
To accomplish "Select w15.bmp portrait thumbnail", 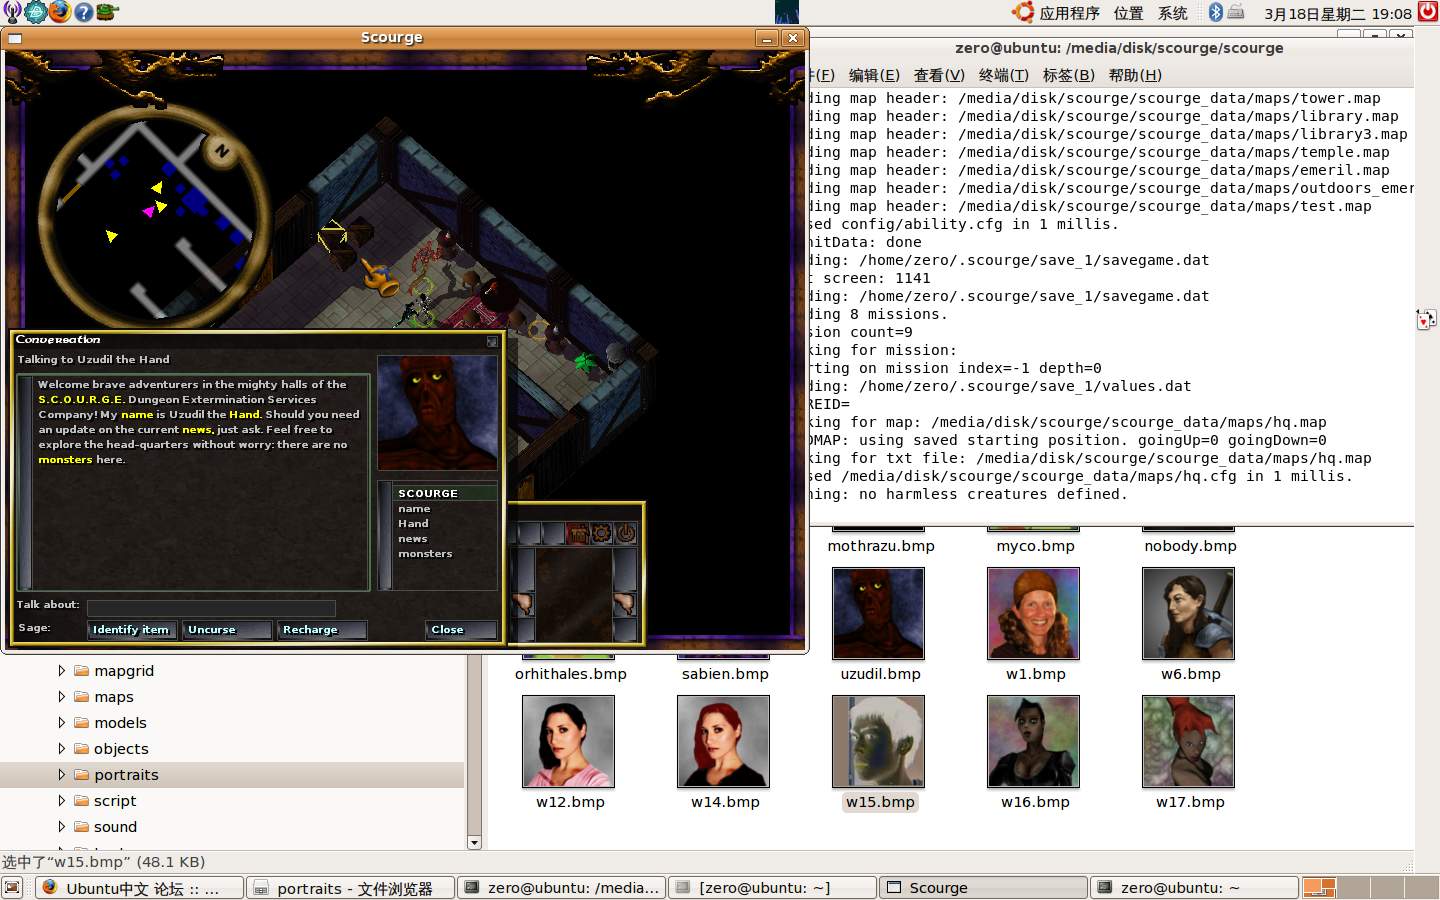I will (x=879, y=742).
